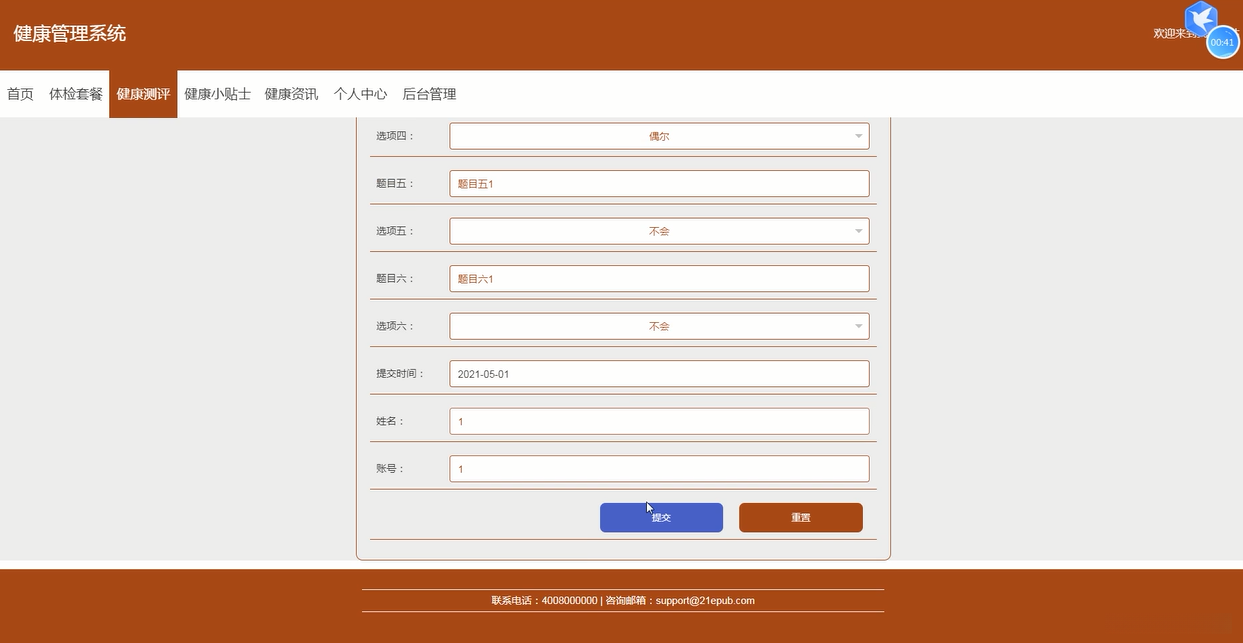Click inside the 题目五 input field
This screenshot has width=1243, height=643.
pyautogui.click(x=659, y=183)
